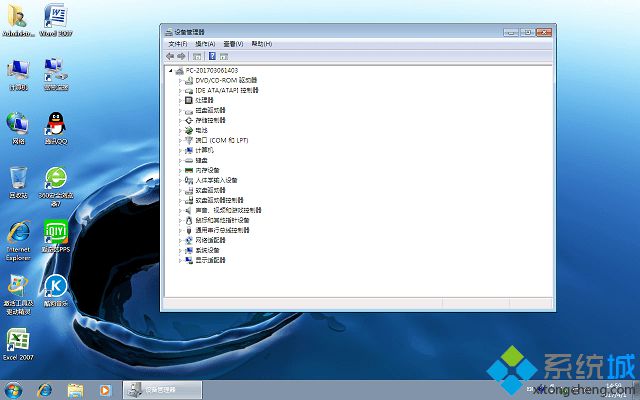
Task: Select the 存储控制器 tree label
Action: point(210,120)
